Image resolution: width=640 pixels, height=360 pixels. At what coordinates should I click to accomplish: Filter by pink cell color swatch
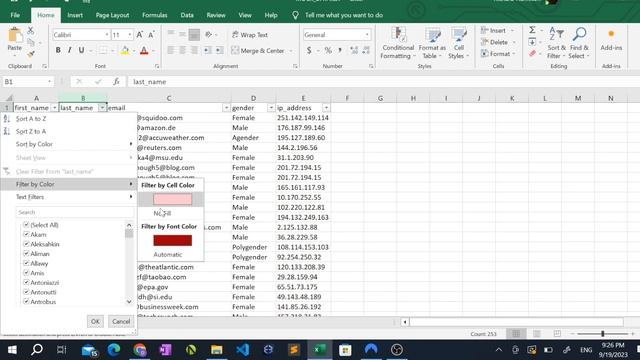pyautogui.click(x=172, y=199)
